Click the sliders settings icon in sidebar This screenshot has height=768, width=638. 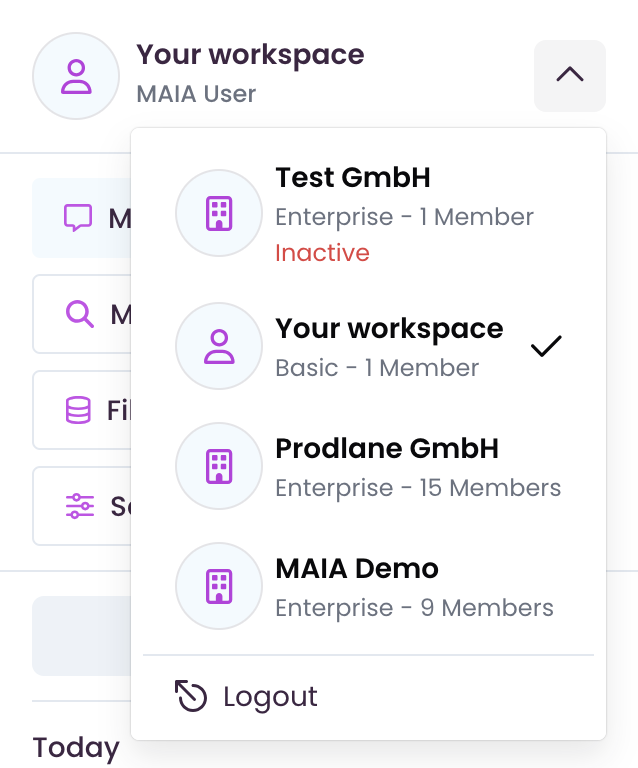[79, 506]
